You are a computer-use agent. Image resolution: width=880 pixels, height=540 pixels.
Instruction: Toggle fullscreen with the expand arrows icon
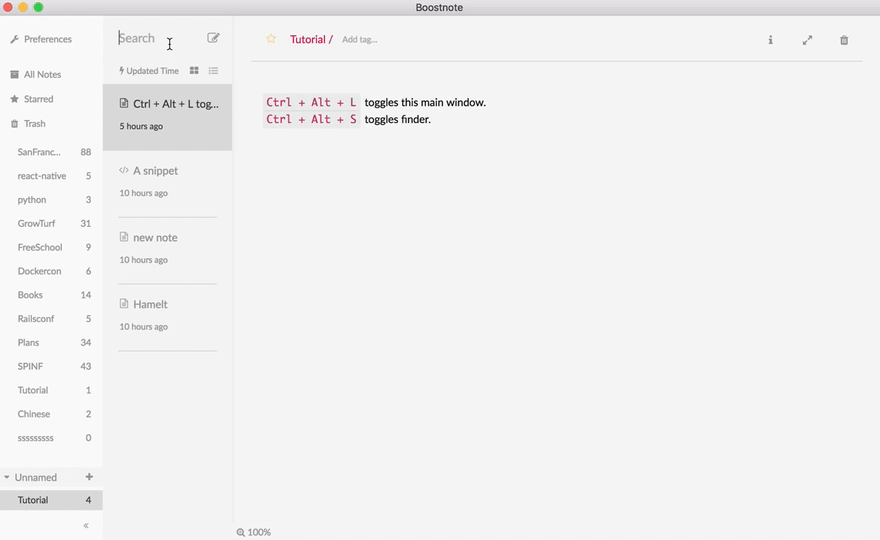point(807,40)
